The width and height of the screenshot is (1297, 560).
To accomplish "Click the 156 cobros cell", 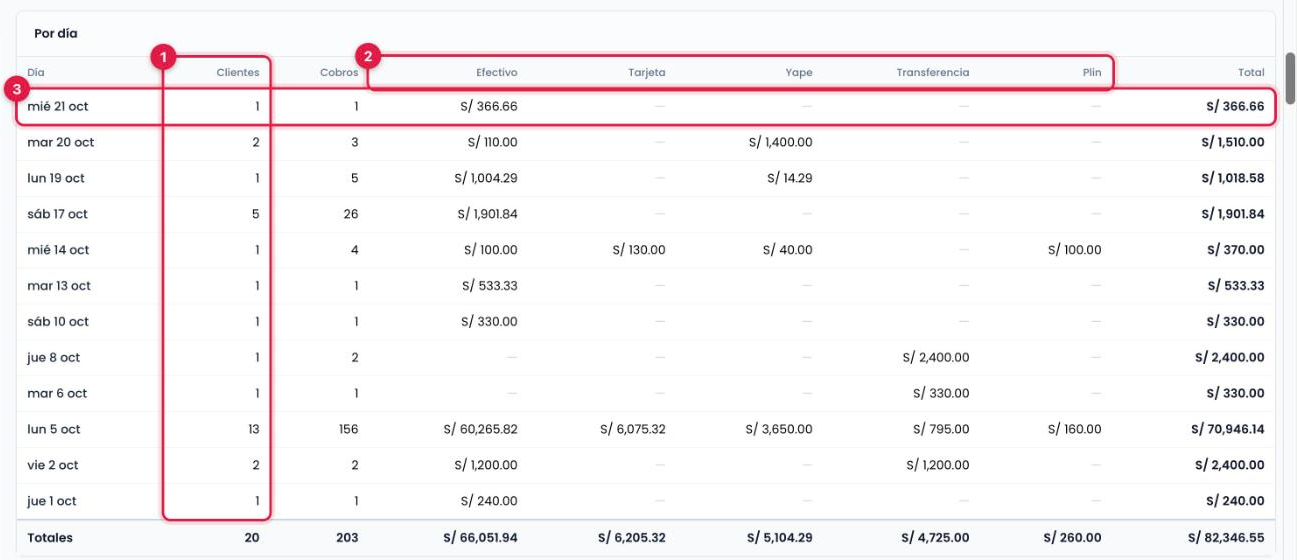I will pyautogui.click(x=348, y=430).
